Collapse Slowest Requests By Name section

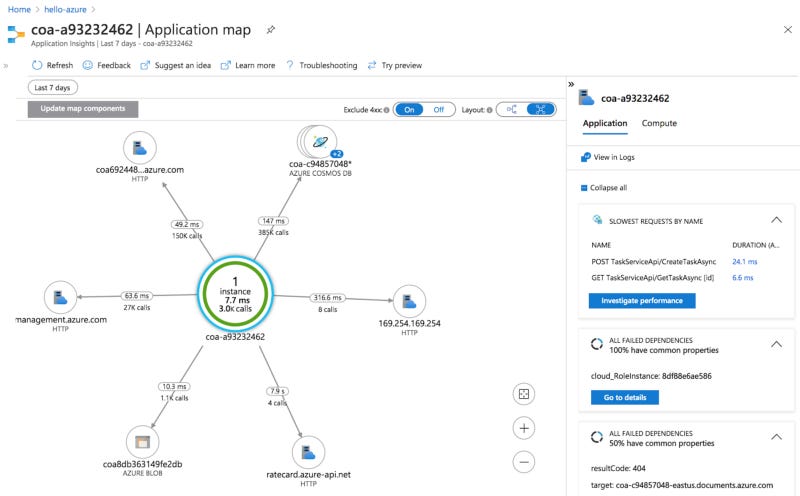(x=776, y=220)
